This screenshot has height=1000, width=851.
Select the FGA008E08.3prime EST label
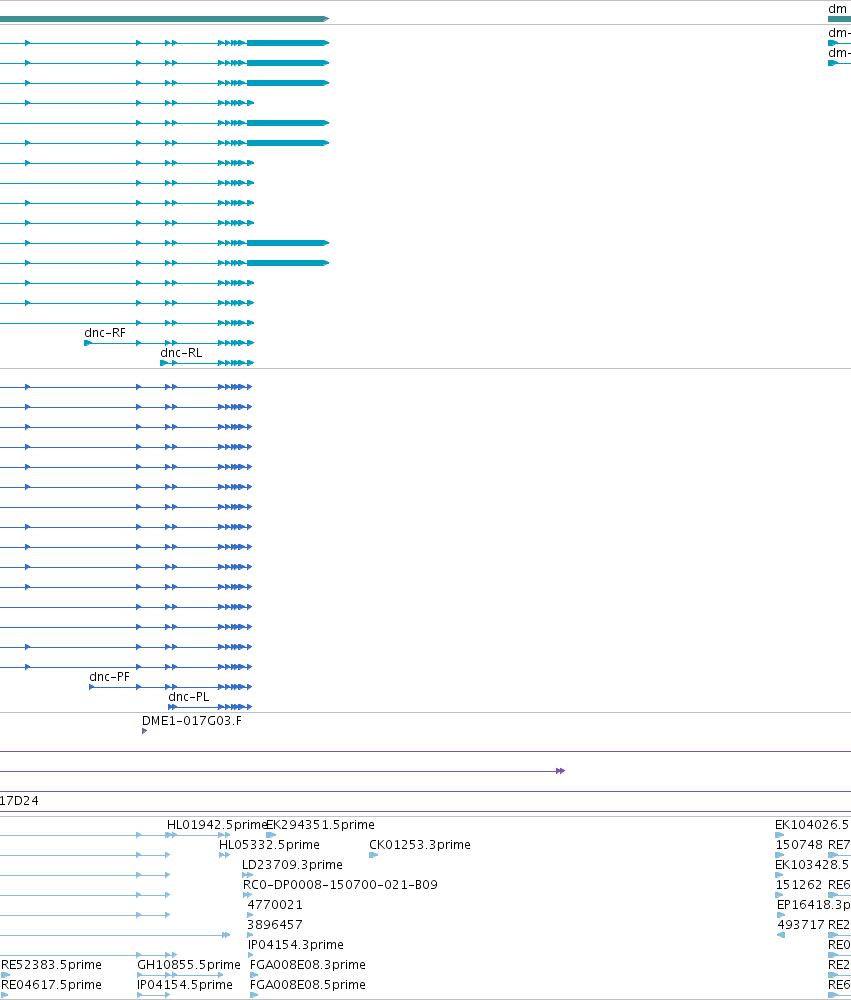(x=307, y=965)
